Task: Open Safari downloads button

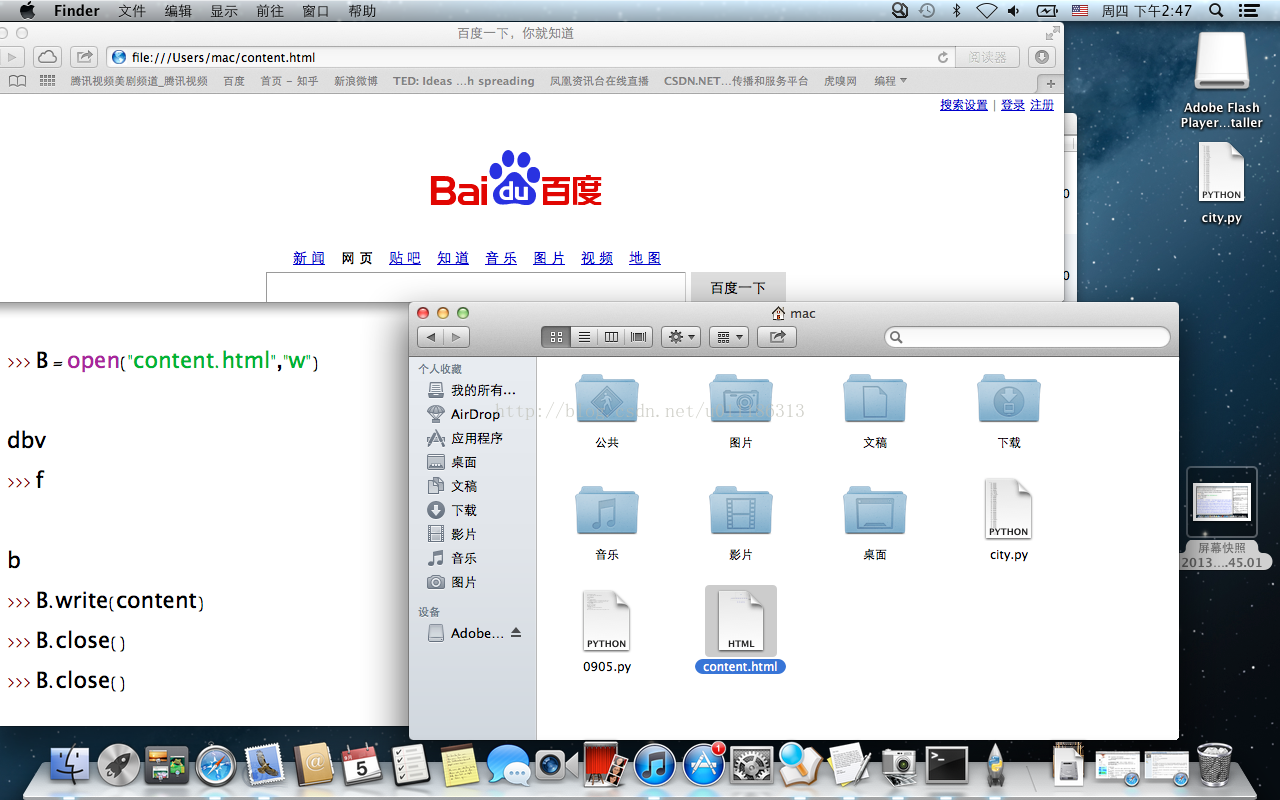Action: [1043, 57]
